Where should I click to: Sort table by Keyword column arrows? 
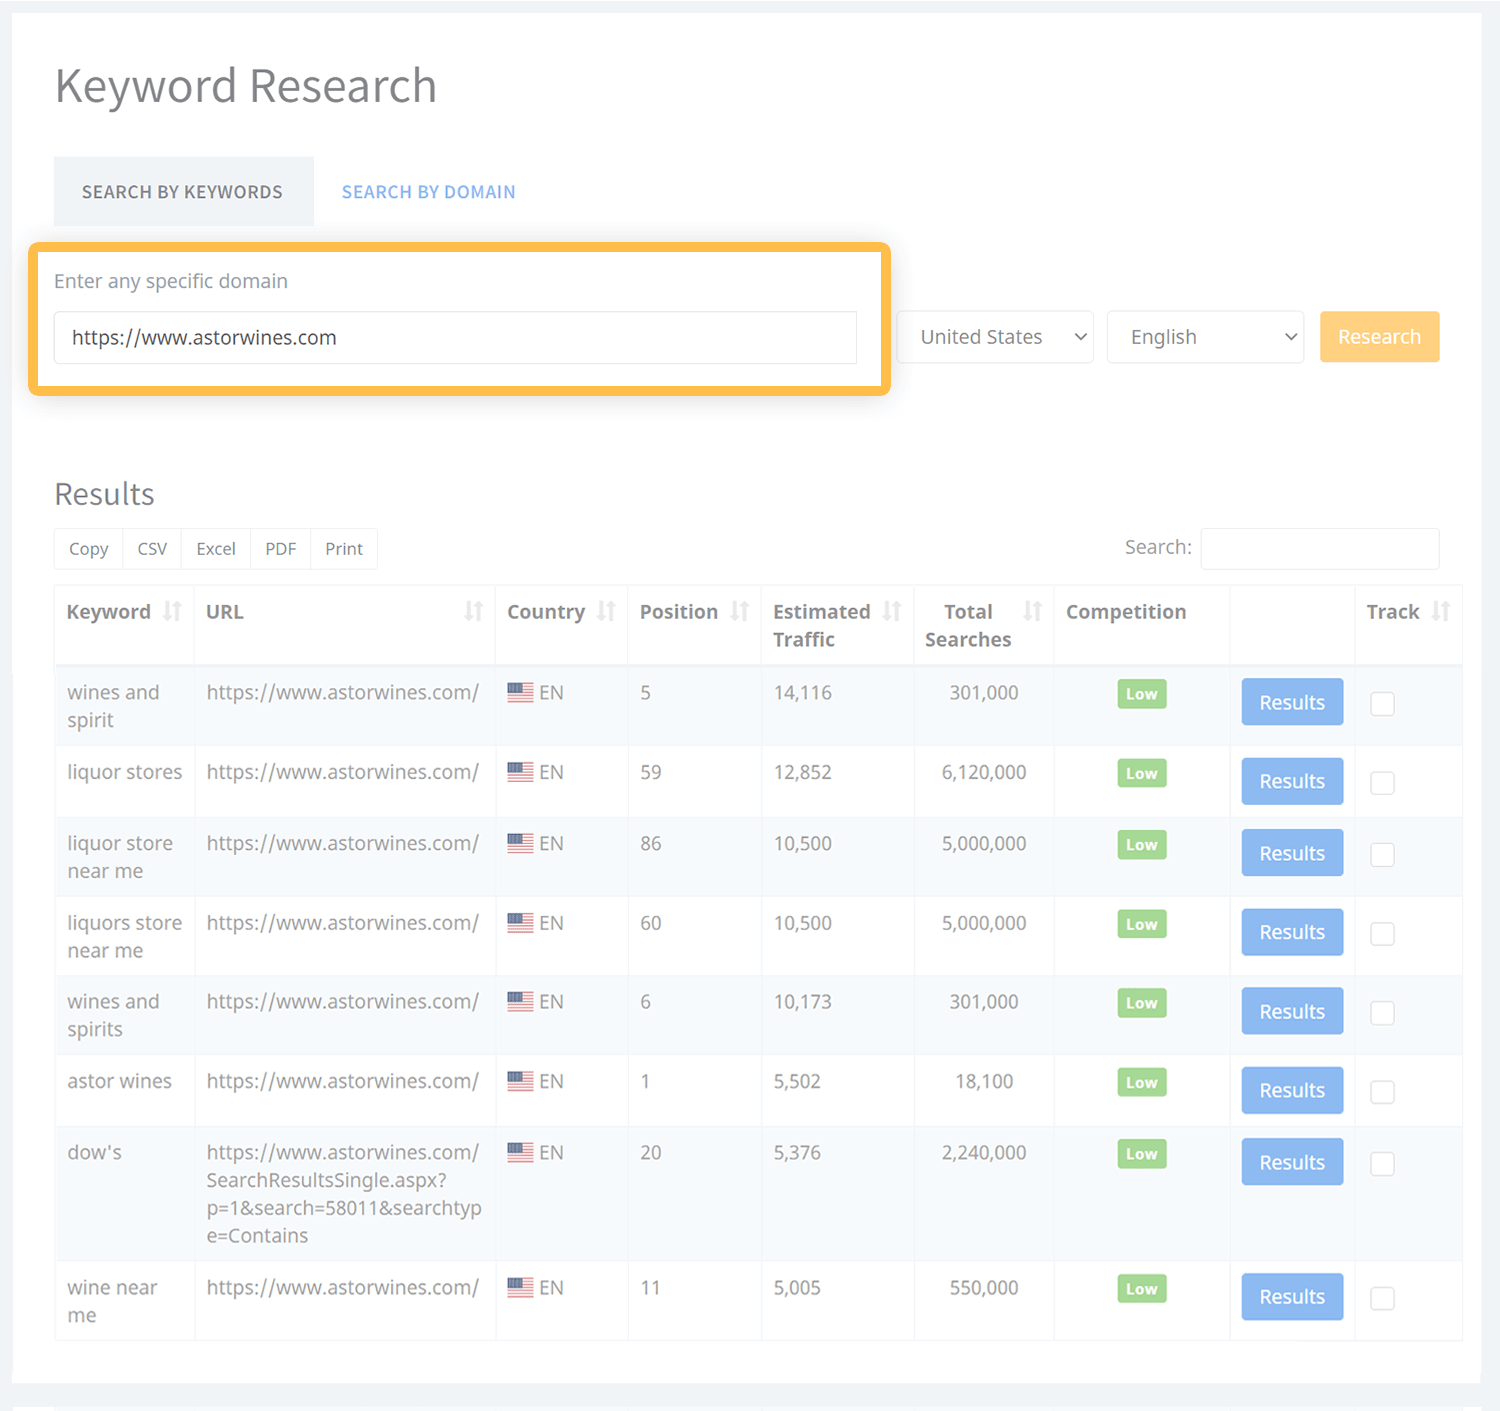(172, 611)
